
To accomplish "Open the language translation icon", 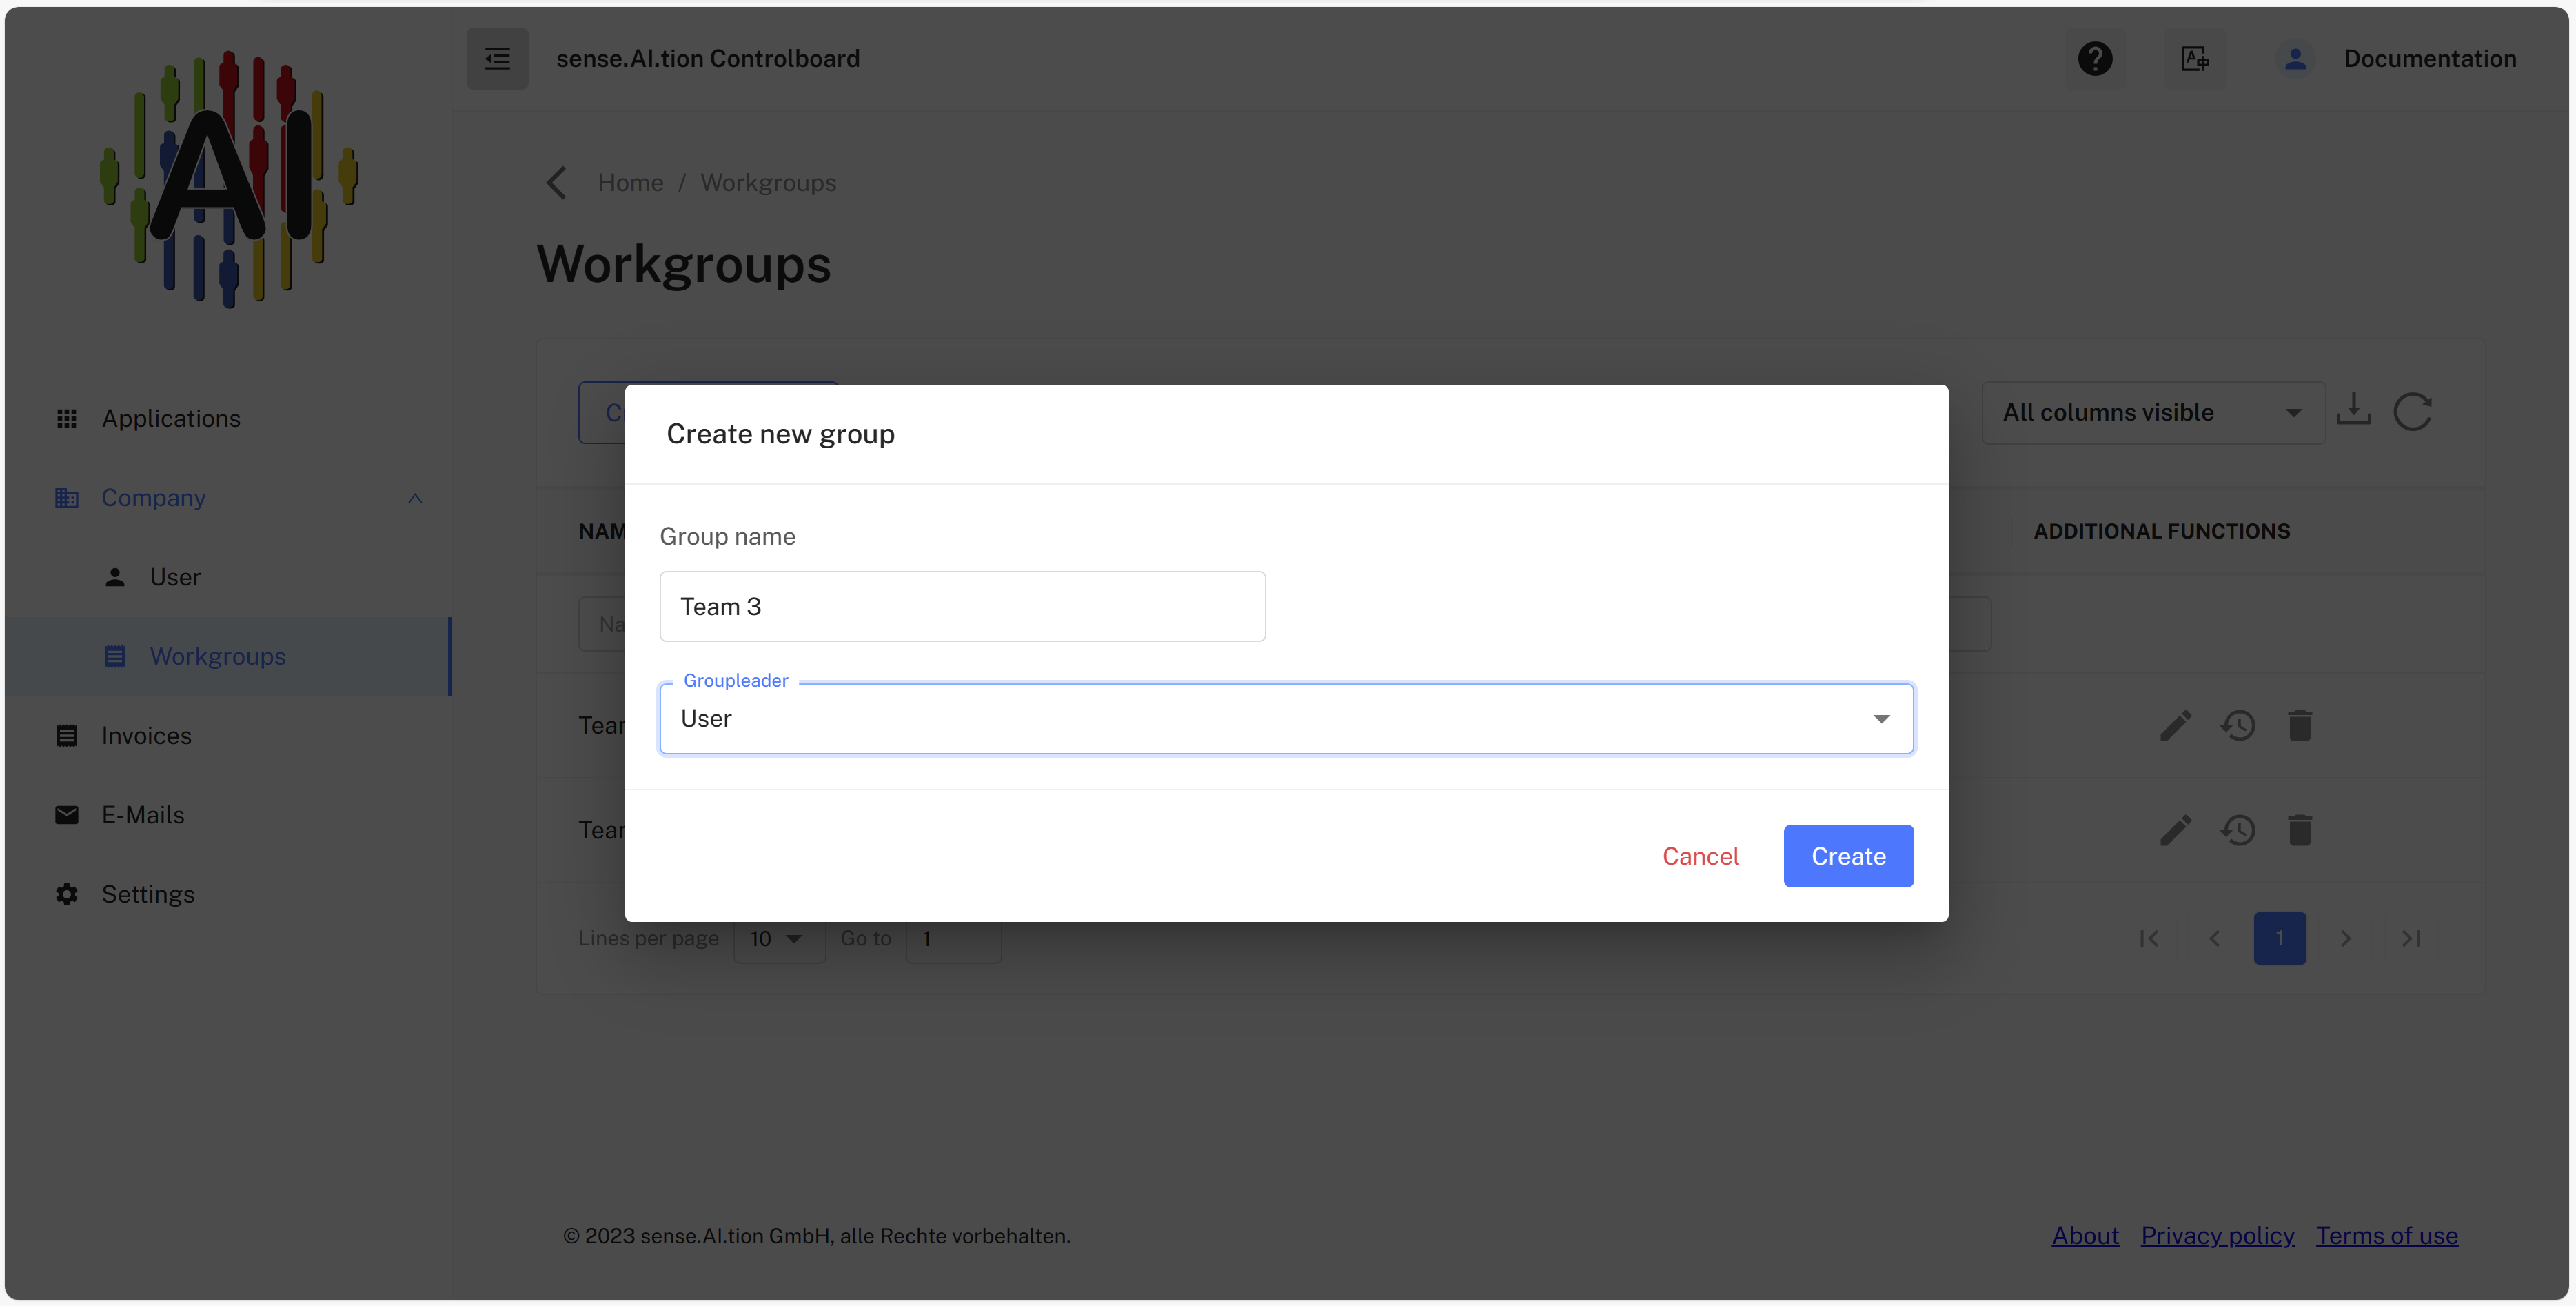I will coord(2194,59).
